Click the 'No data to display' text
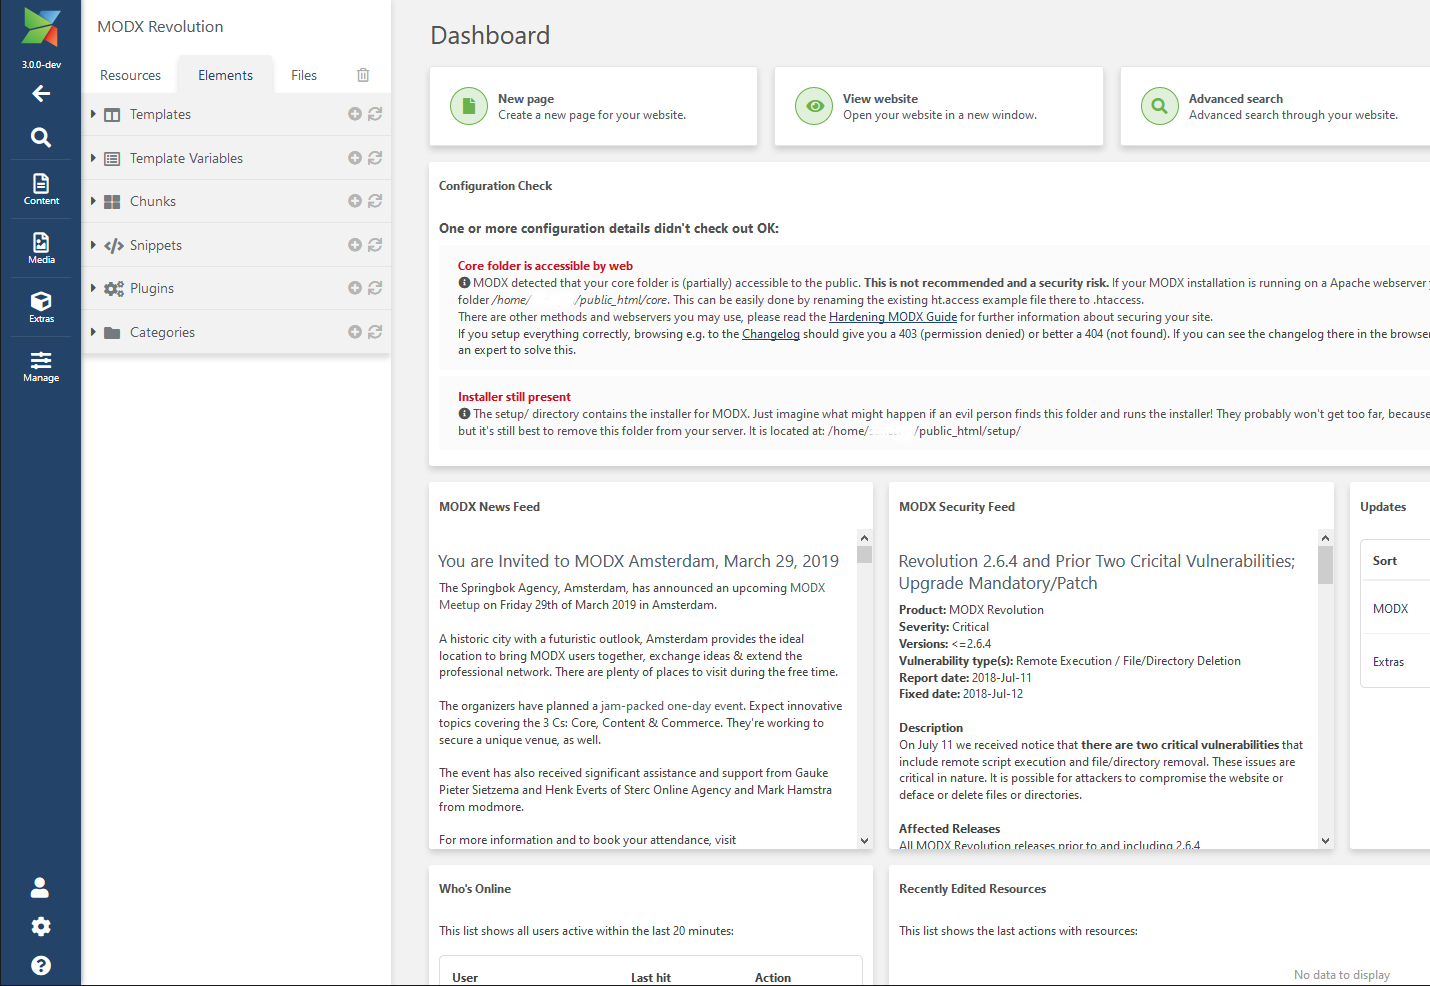The image size is (1430, 986). coord(1342,975)
